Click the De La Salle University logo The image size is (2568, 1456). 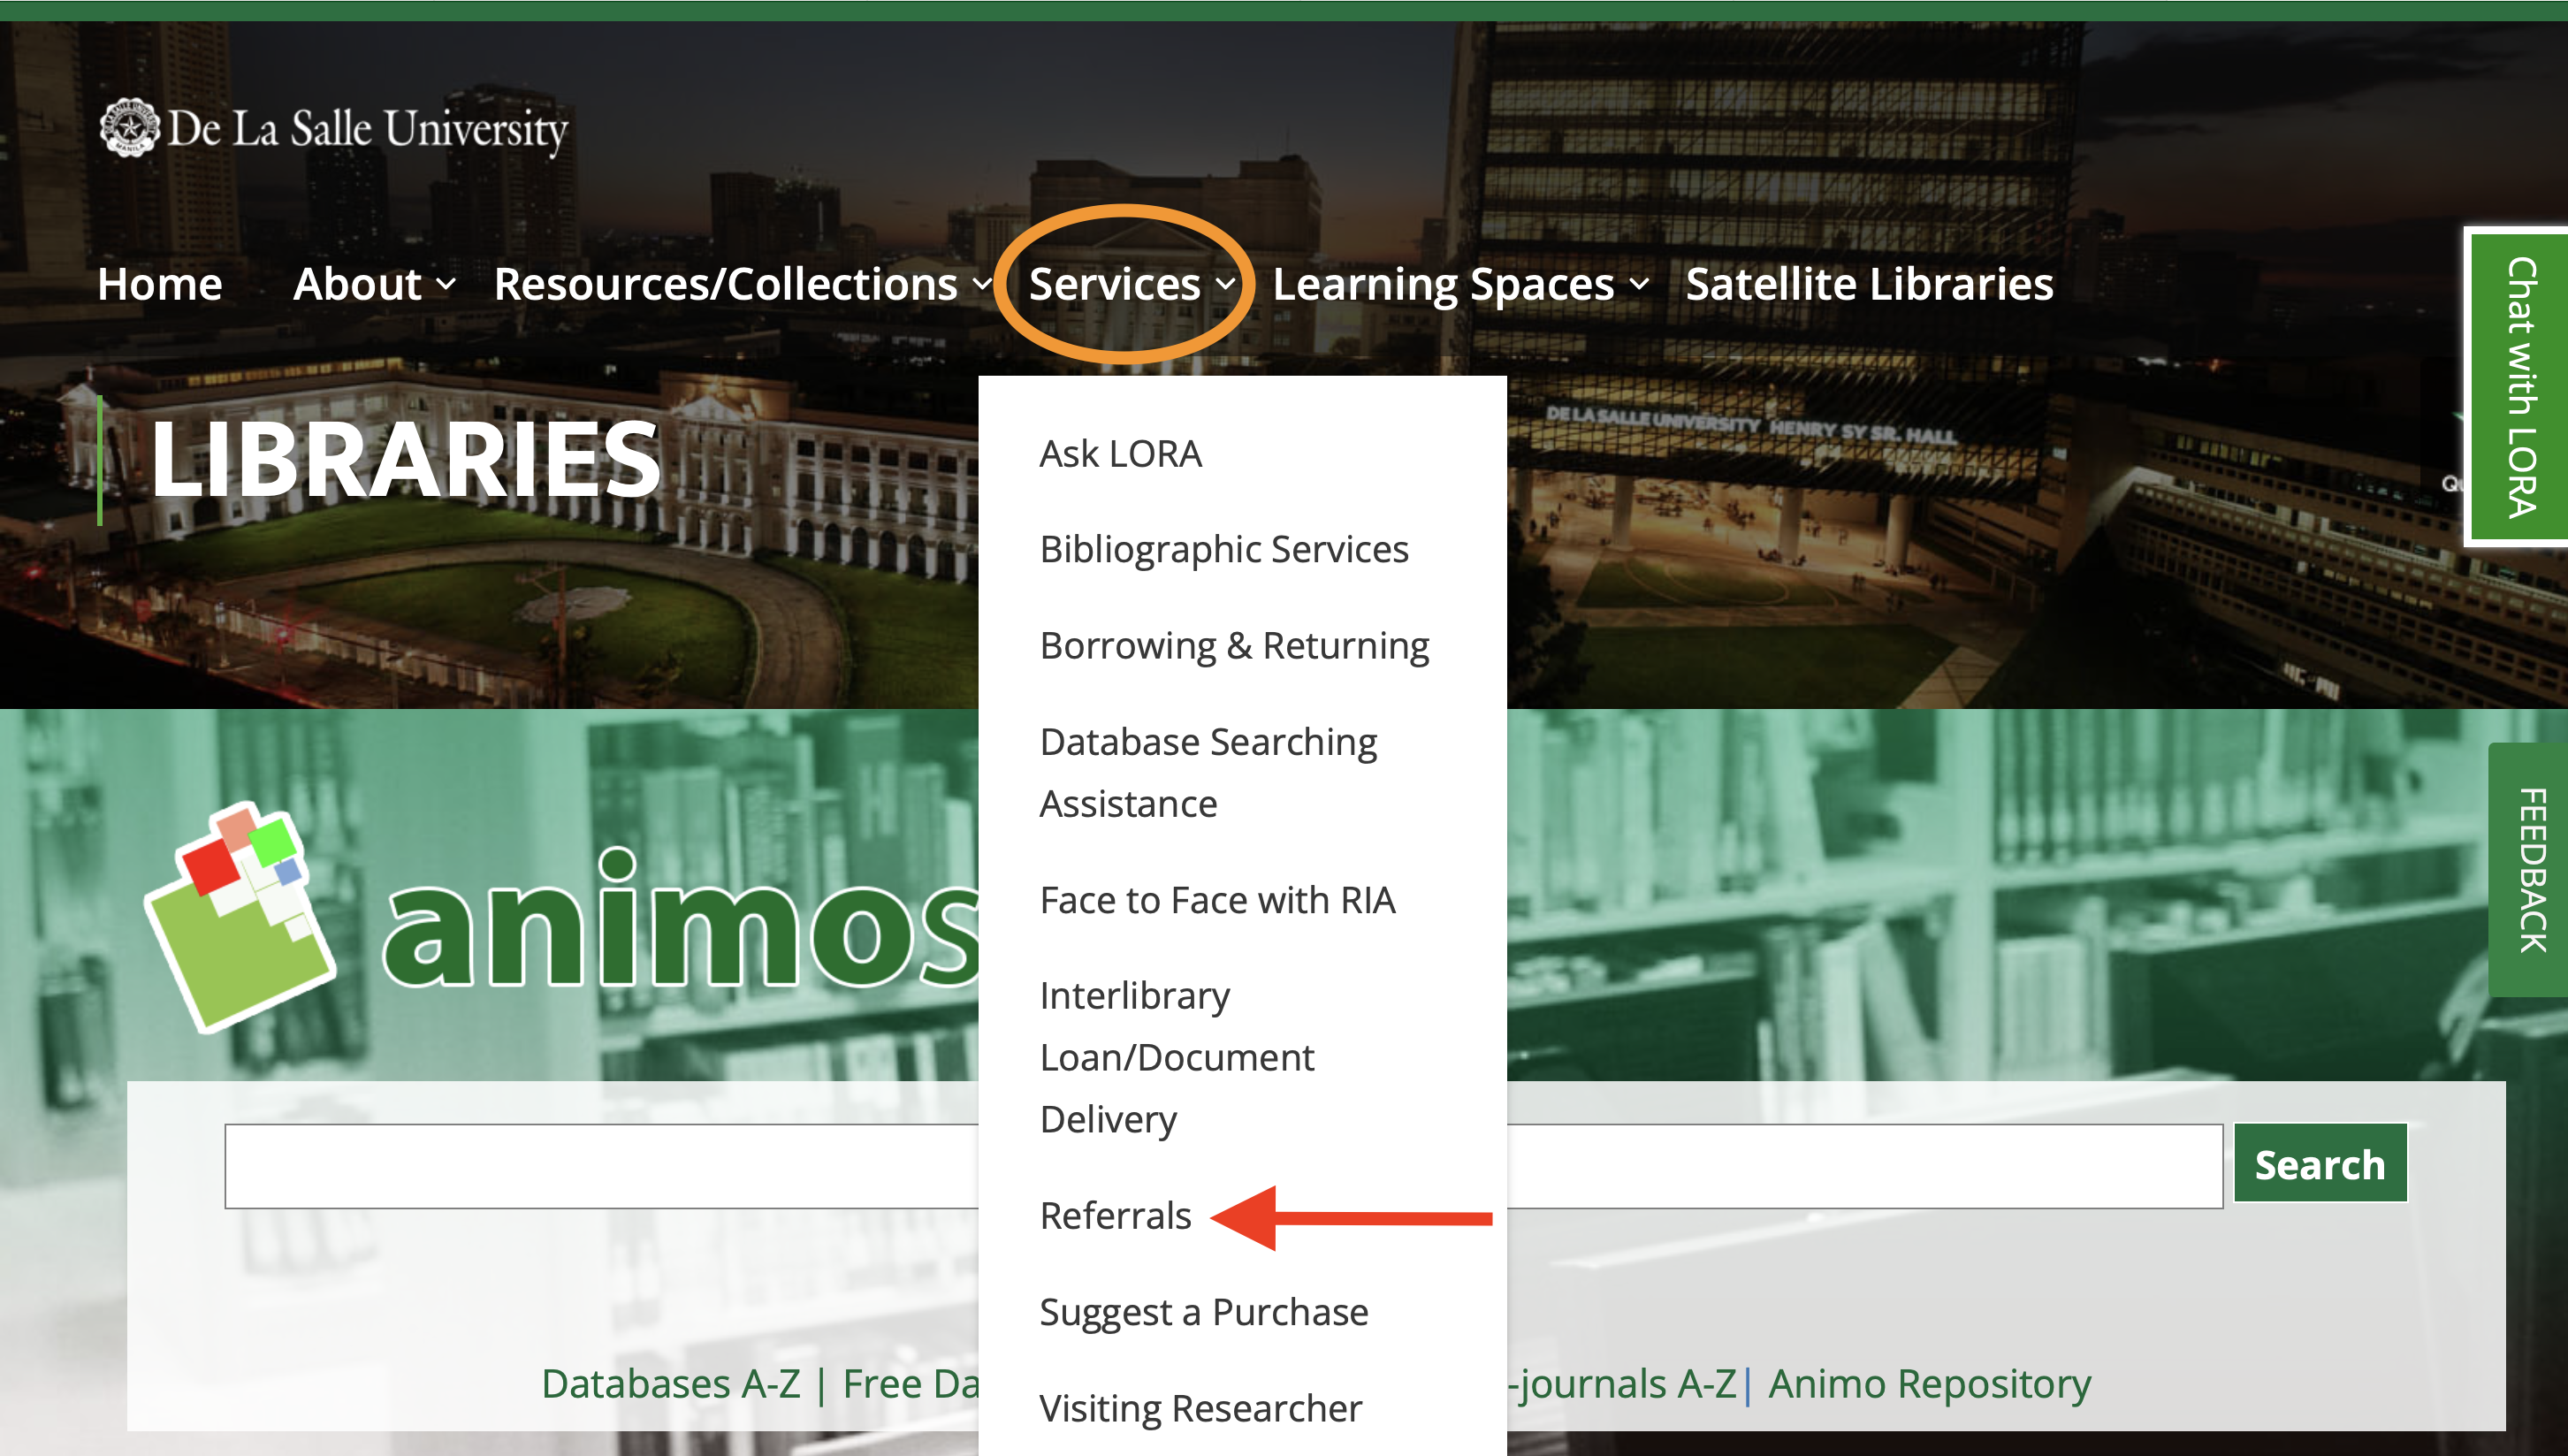pyautogui.click(x=333, y=128)
